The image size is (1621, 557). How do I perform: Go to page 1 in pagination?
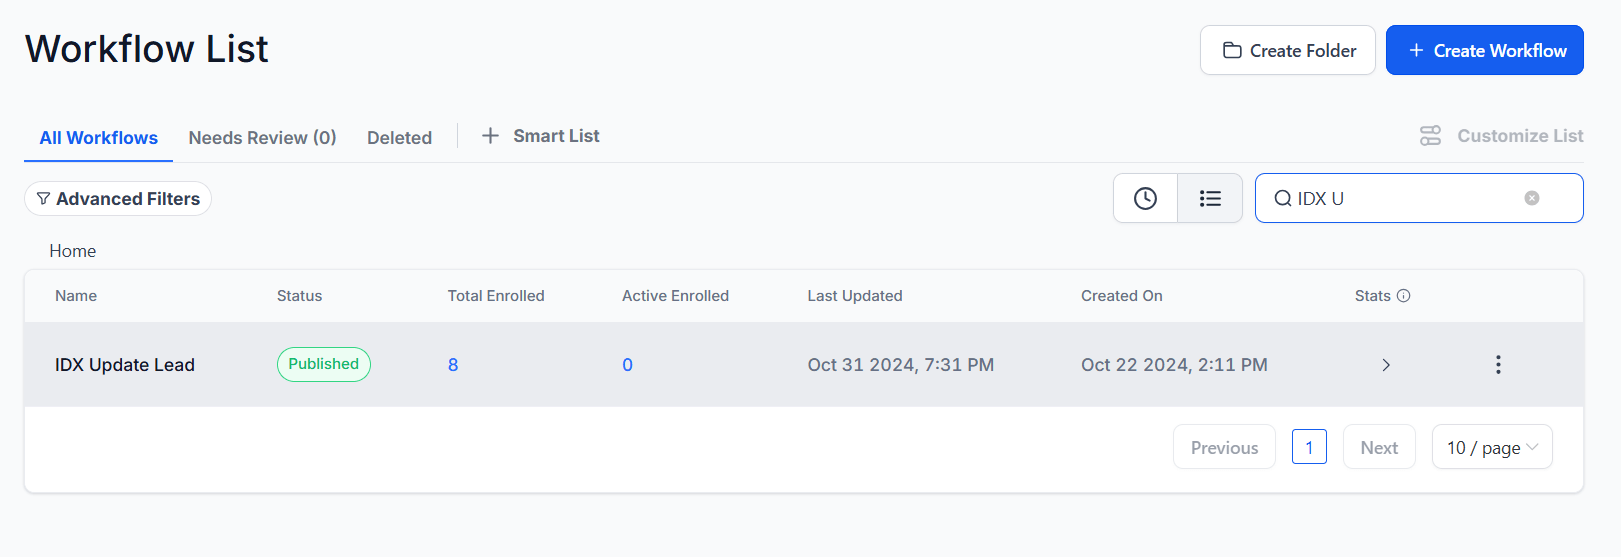pos(1308,447)
